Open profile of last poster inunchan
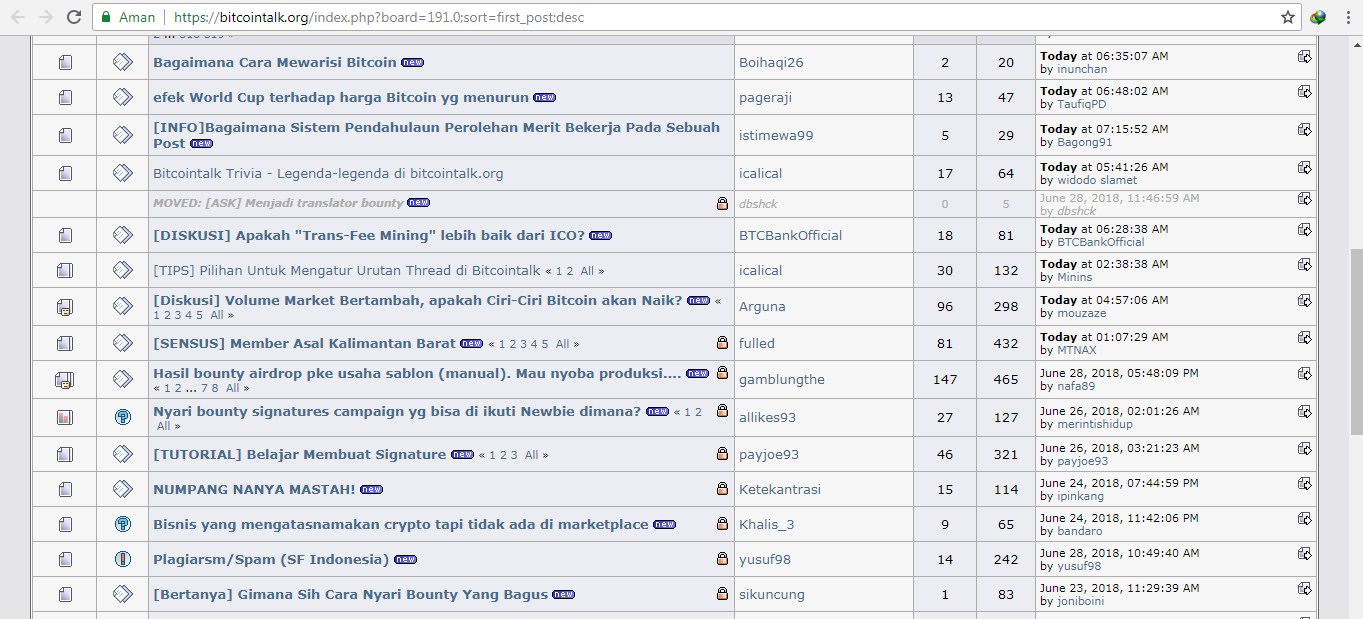1363x619 pixels. coord(1082,69)
